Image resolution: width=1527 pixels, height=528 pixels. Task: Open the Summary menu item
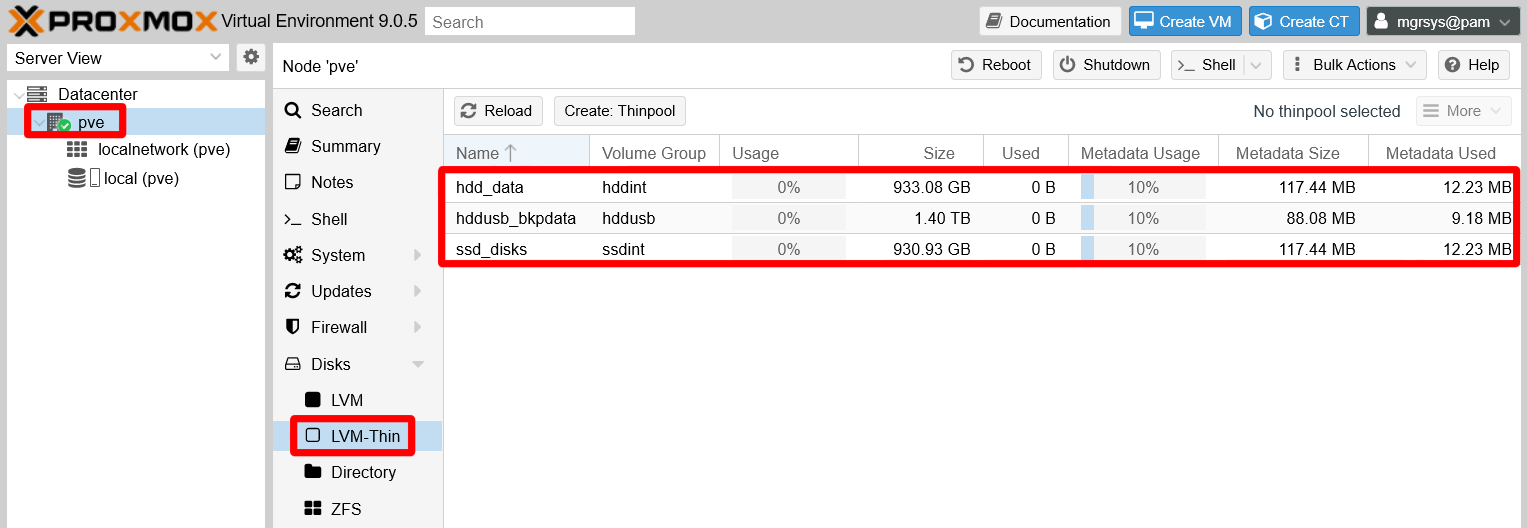pyautogui.click(x=345, y=146)
